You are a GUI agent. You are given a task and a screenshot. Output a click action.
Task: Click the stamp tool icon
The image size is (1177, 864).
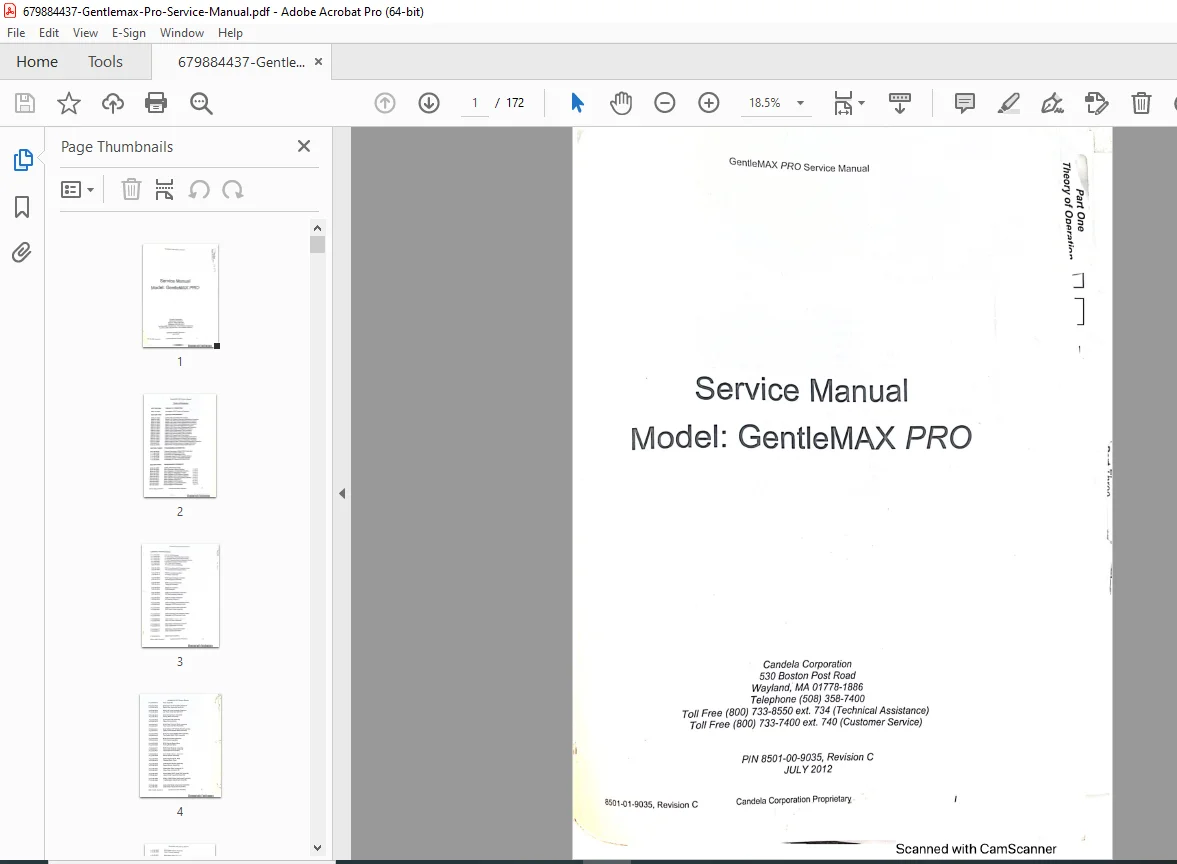[x=1096, y=103]
